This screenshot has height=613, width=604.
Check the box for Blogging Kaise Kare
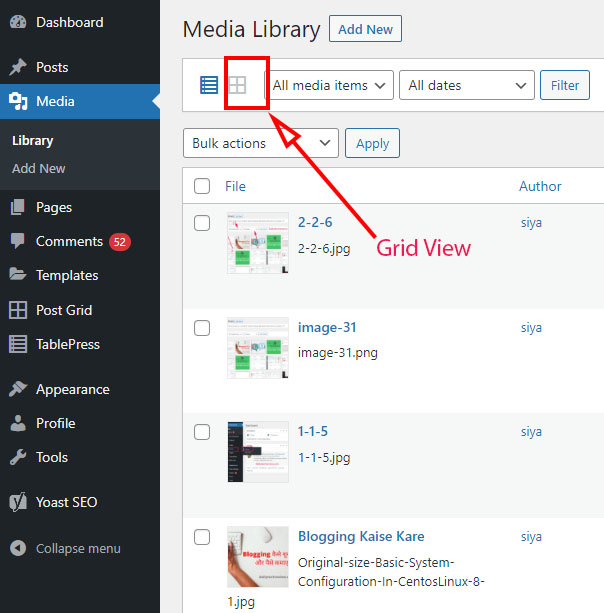(202, 537)
